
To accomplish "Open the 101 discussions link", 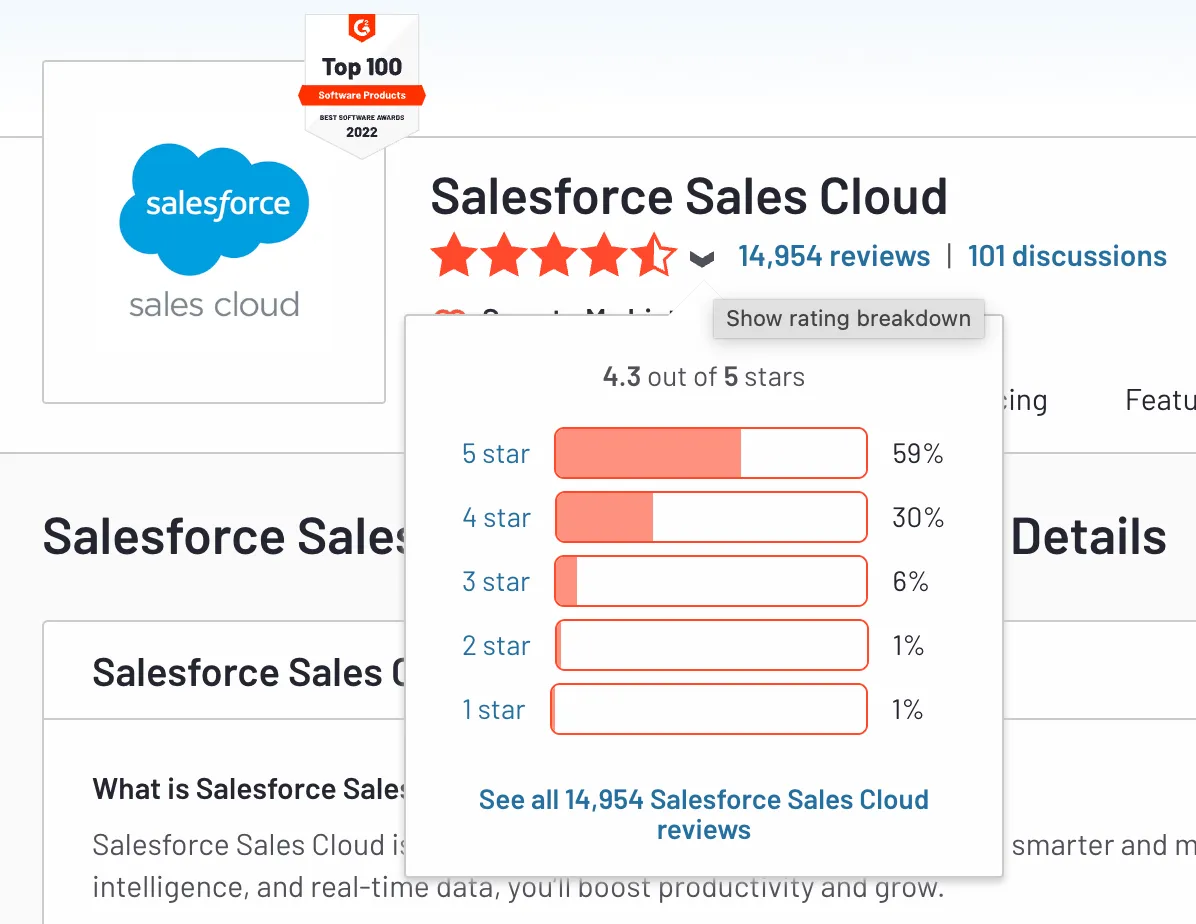I will (x=1067, y=256).
